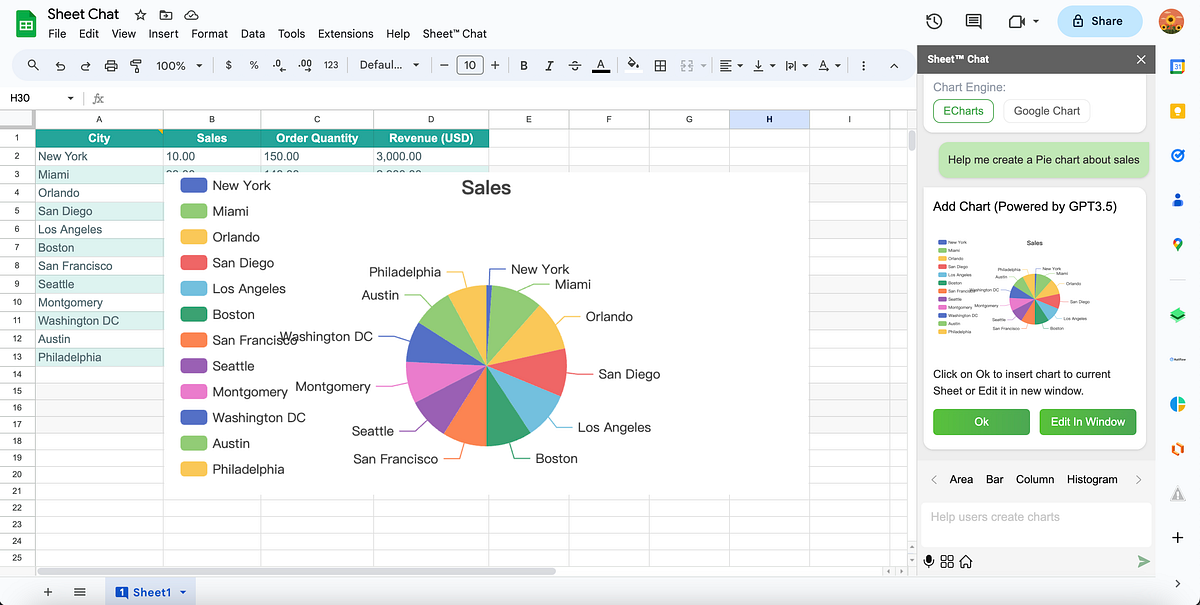
Task: Click the fill color bucket icon
Action: click(633, 65)
